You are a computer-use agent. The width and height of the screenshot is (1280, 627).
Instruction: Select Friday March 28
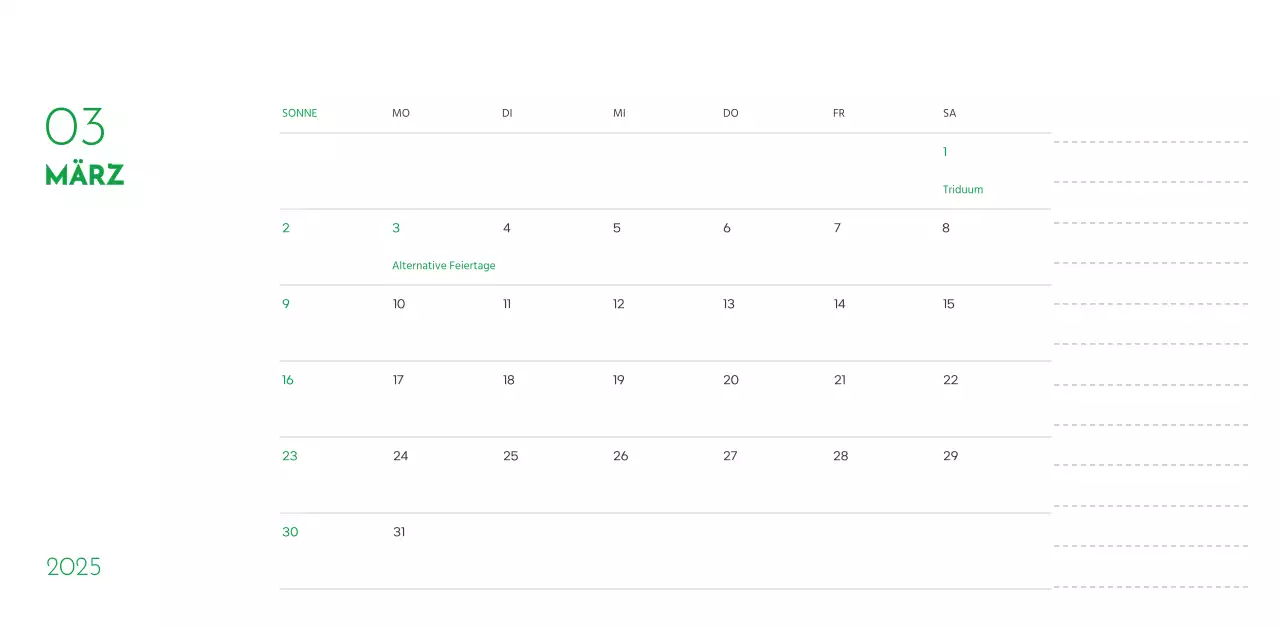click(840, 456)
